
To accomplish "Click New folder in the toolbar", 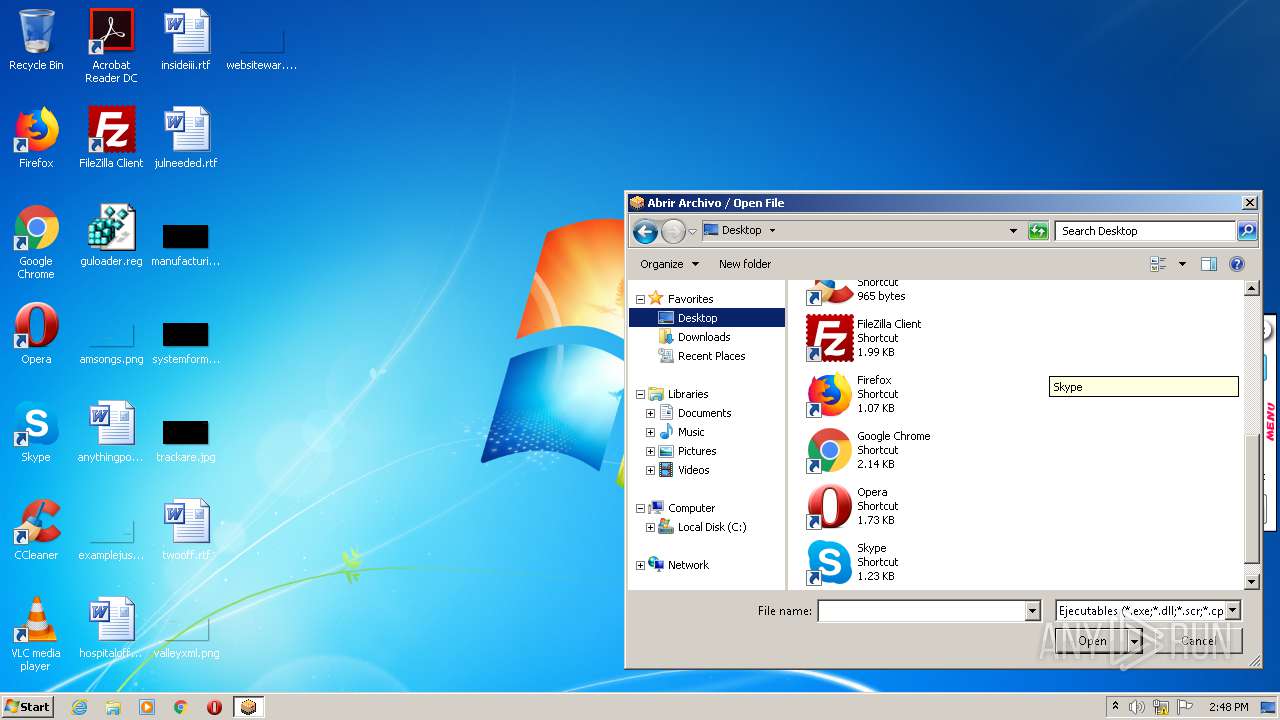I will tap(745, 264).
